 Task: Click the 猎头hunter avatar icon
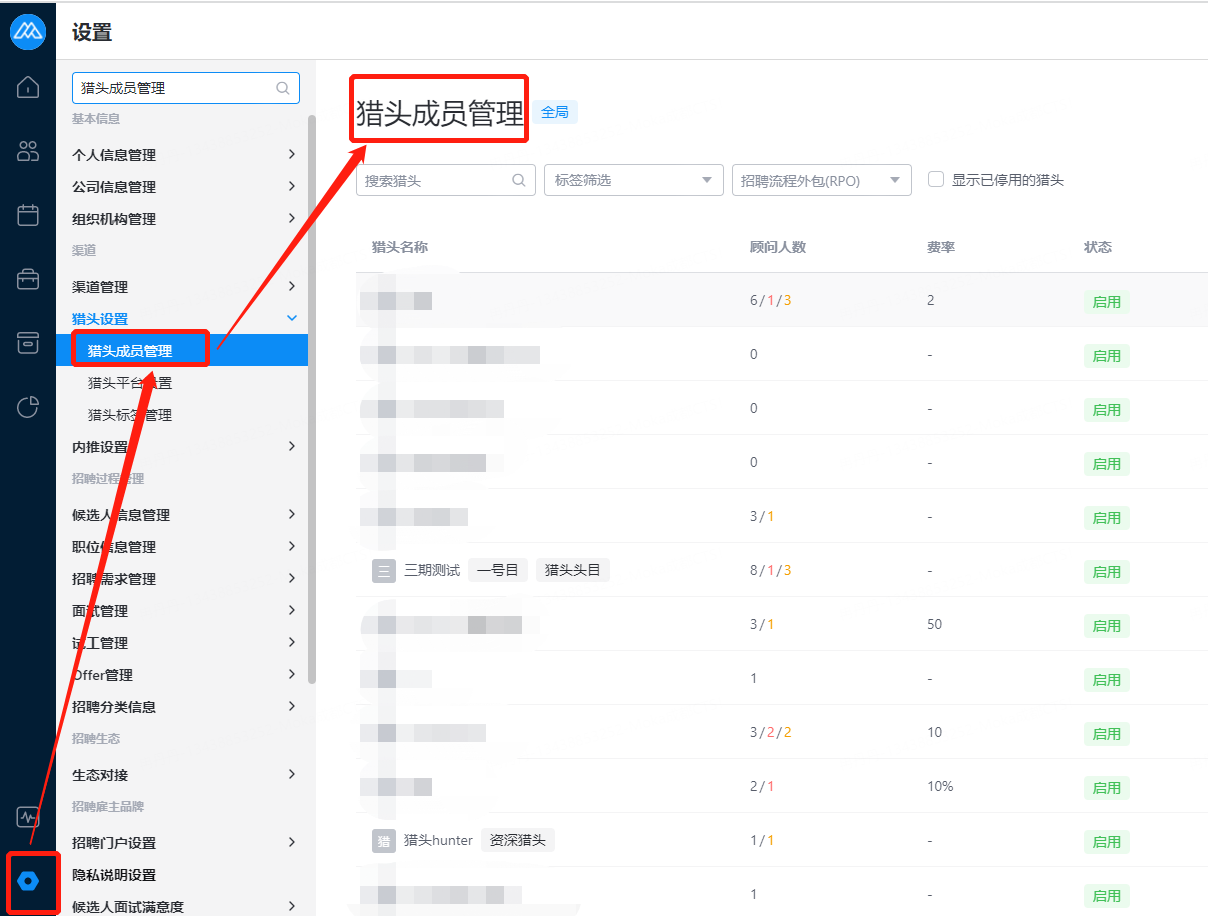[x=384, y=841]
